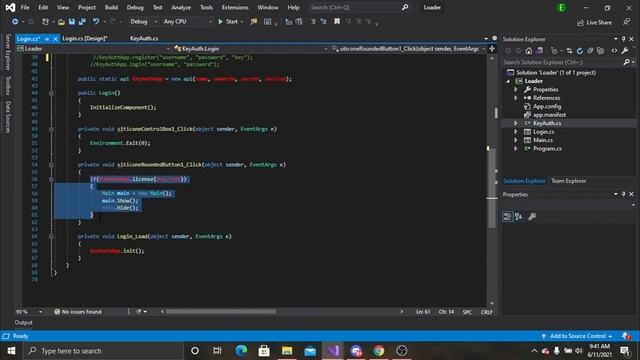Viewport: 640px width, 360px height.
Task: Click Add to Source Control
Action: 577,336
